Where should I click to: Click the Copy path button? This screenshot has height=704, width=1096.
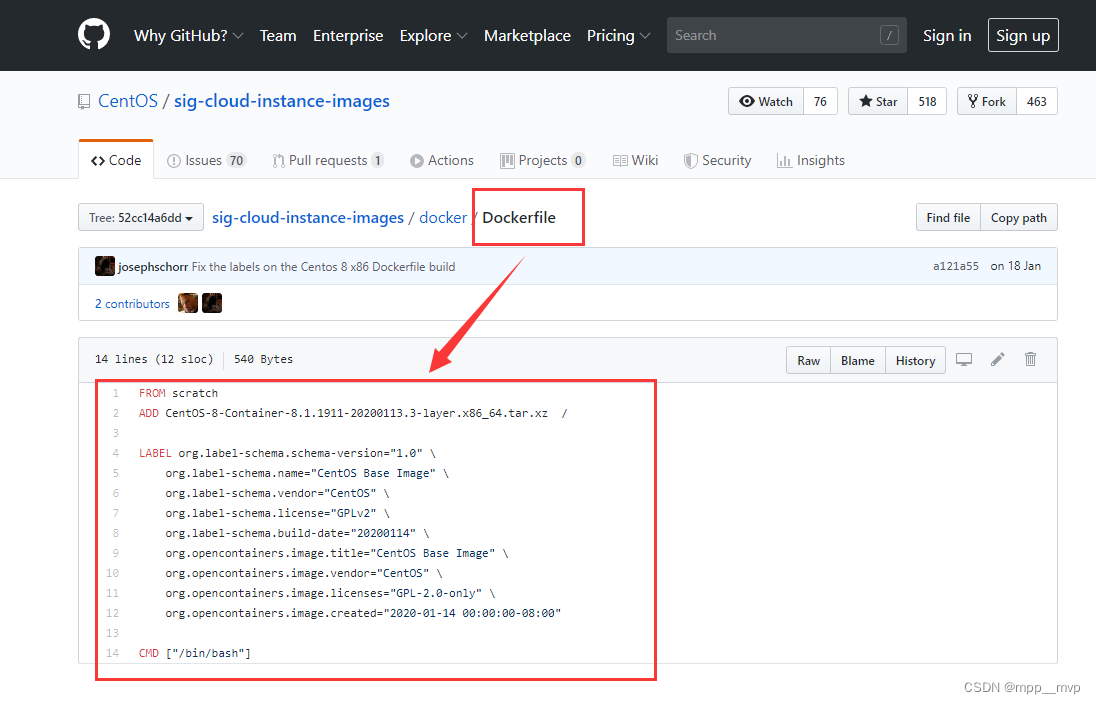point(1018,217)
